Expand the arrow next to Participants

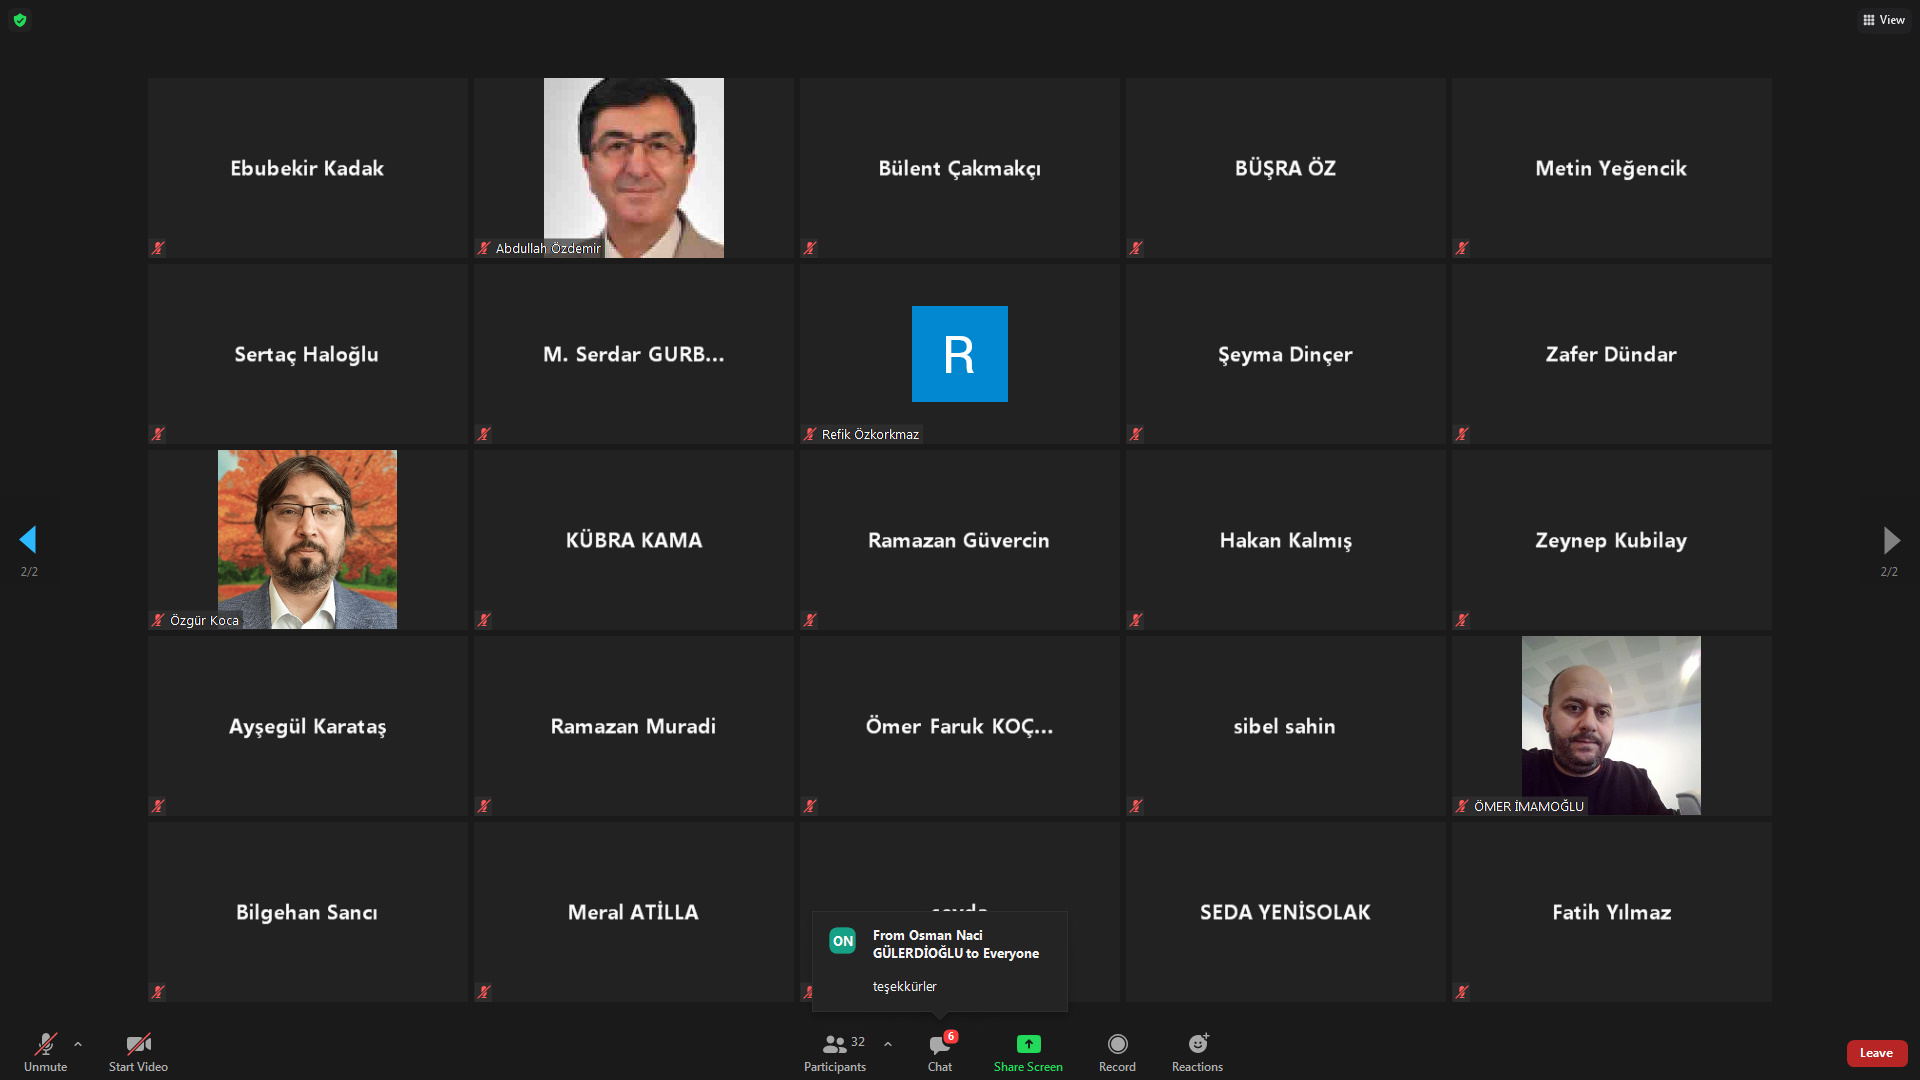point(888,1044)
